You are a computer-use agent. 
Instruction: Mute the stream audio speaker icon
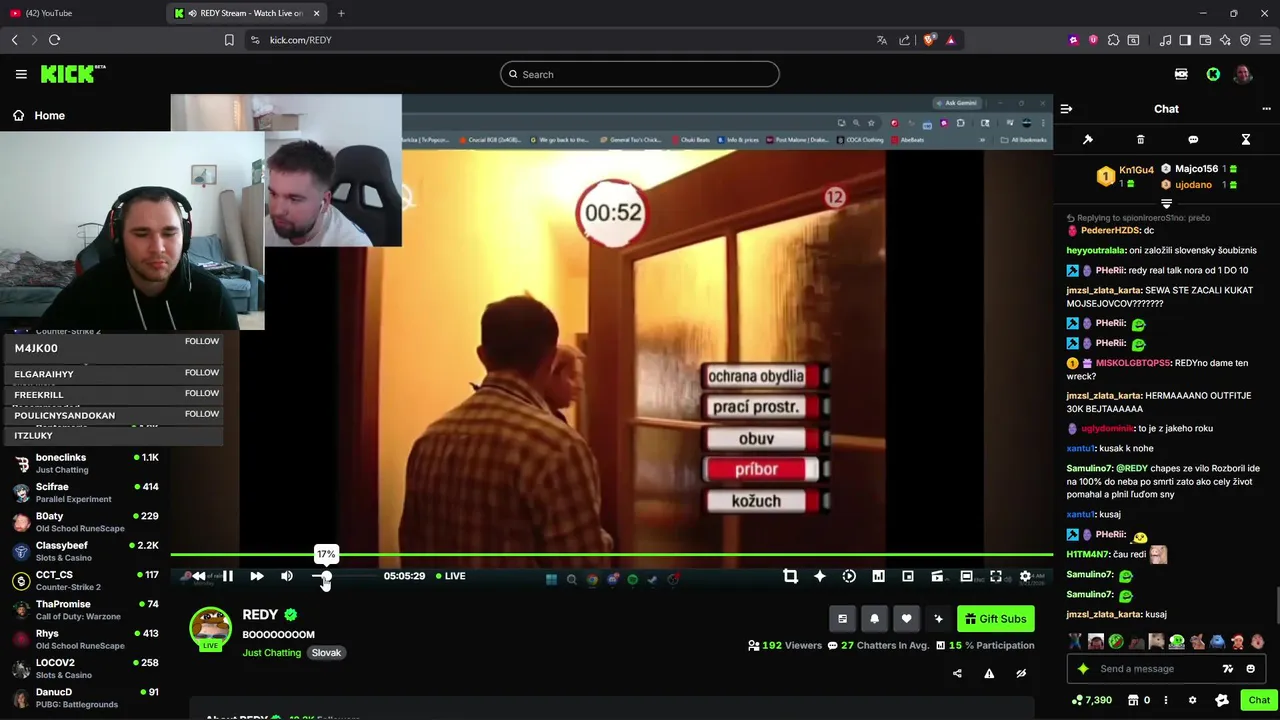click(287, 576)
